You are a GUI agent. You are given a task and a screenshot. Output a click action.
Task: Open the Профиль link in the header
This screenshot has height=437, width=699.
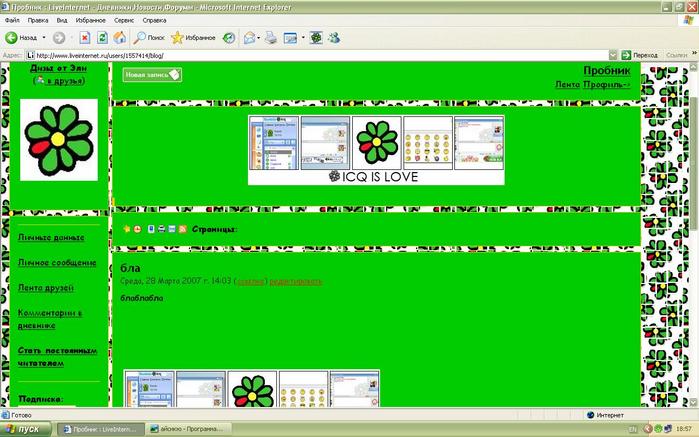607,84
